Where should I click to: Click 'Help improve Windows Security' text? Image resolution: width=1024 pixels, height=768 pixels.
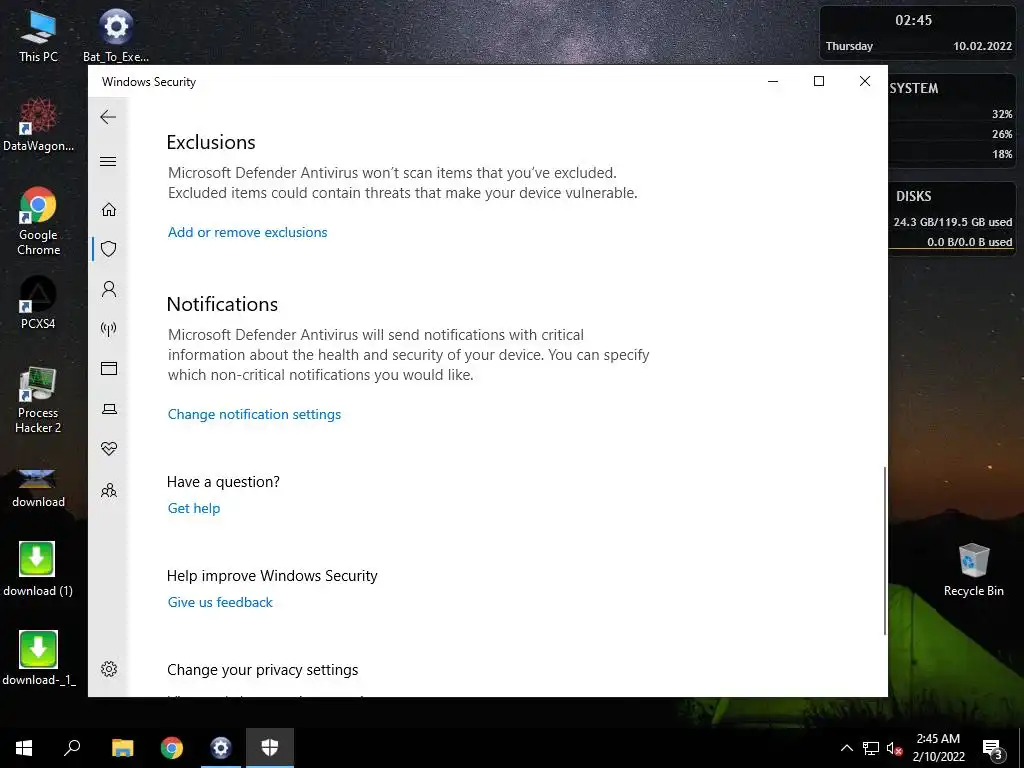coord(272,576)
